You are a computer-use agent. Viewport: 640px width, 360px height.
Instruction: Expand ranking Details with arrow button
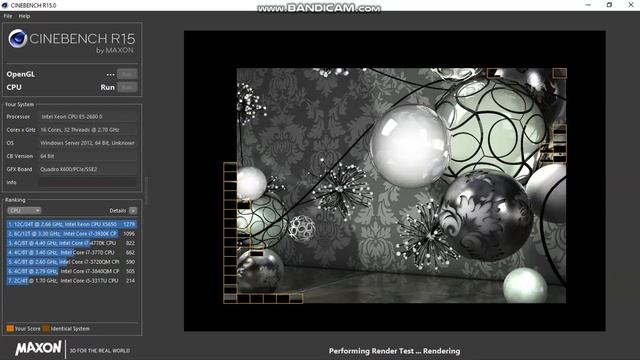[133, 211]
